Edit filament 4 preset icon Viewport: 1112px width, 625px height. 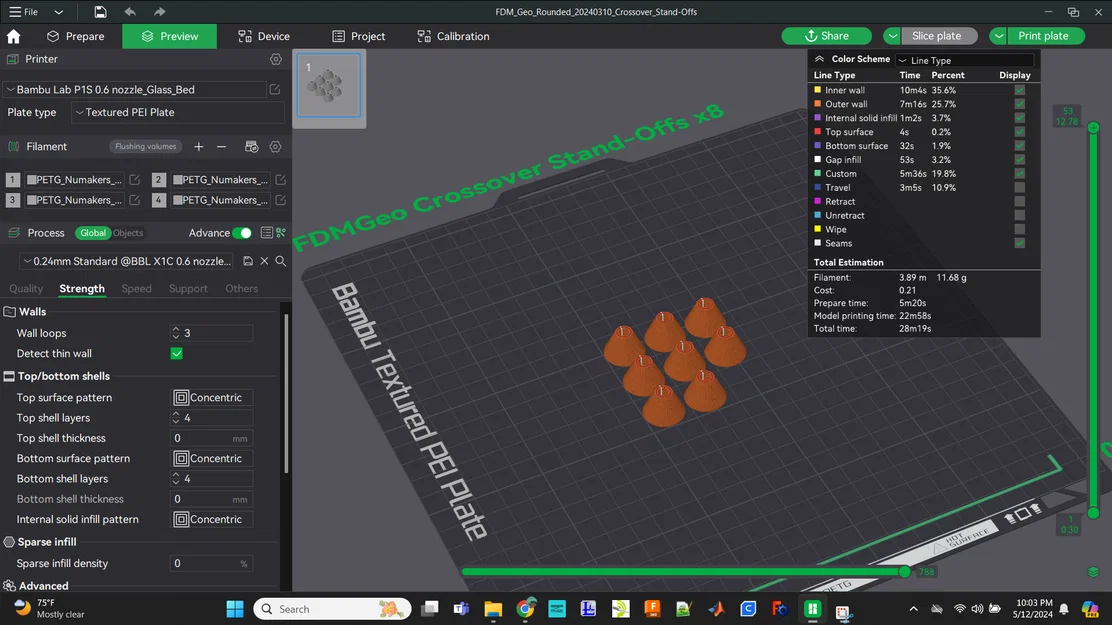[x=281, y=200]
